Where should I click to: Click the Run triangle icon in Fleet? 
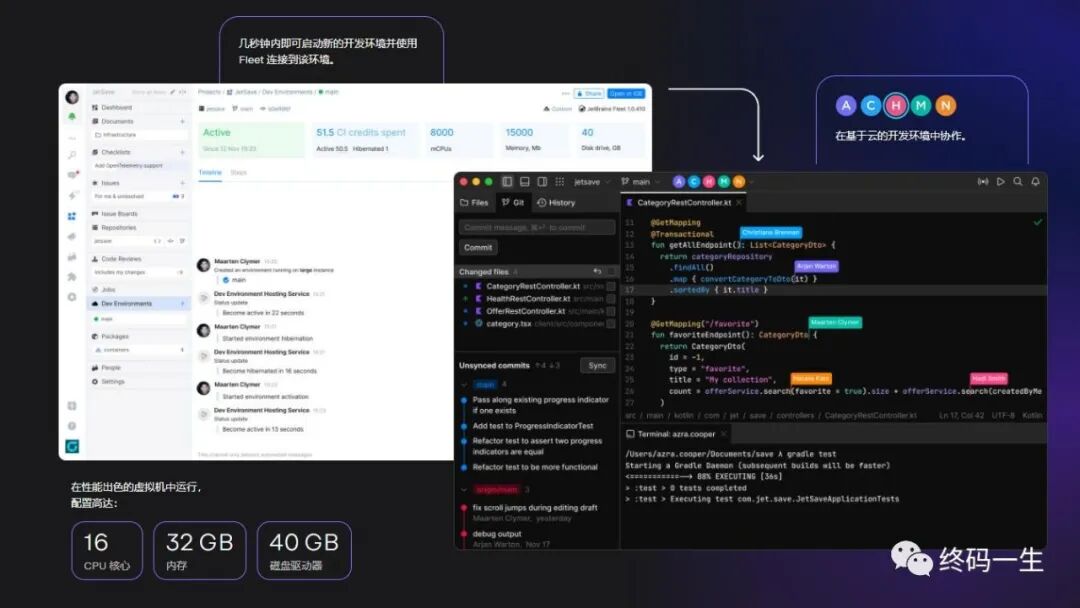[x=1001, y=182]
